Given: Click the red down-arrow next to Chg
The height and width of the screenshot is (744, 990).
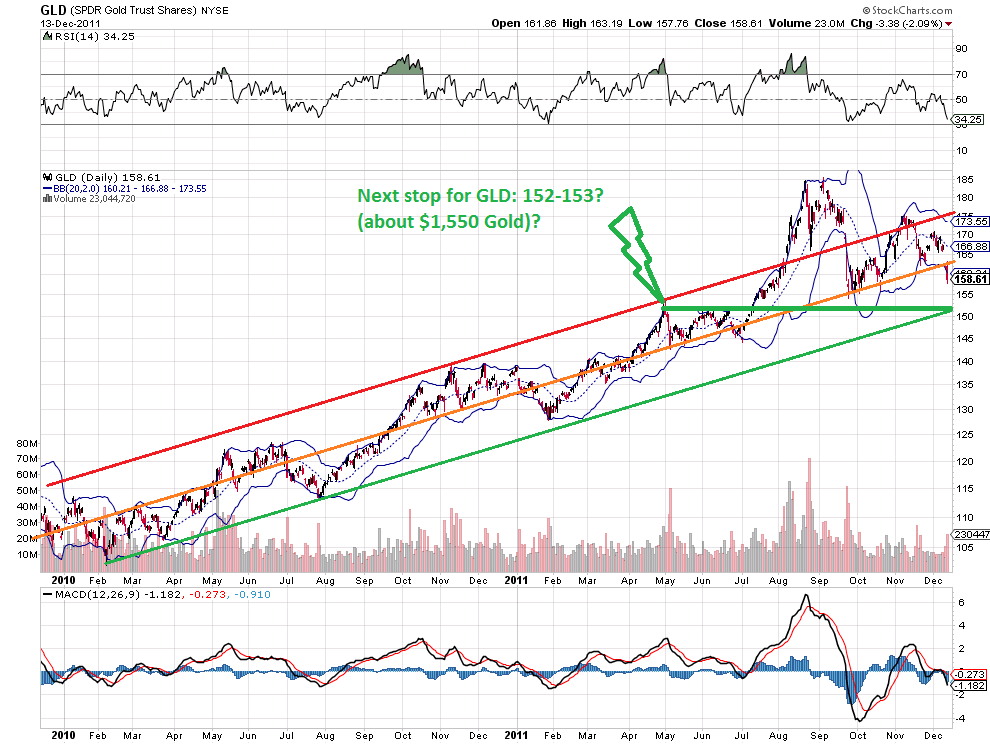Looking at the screenshot, I should (949, 23).
